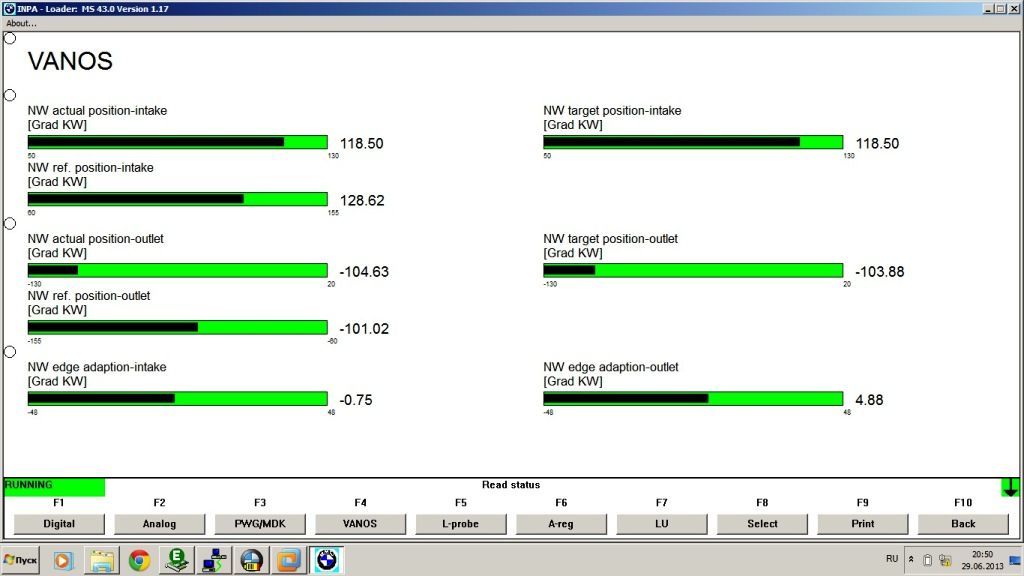Viewport: 1024px width, 576px height.
Task: Click the NW target position-outlet label
Action: tap(611, 239)
